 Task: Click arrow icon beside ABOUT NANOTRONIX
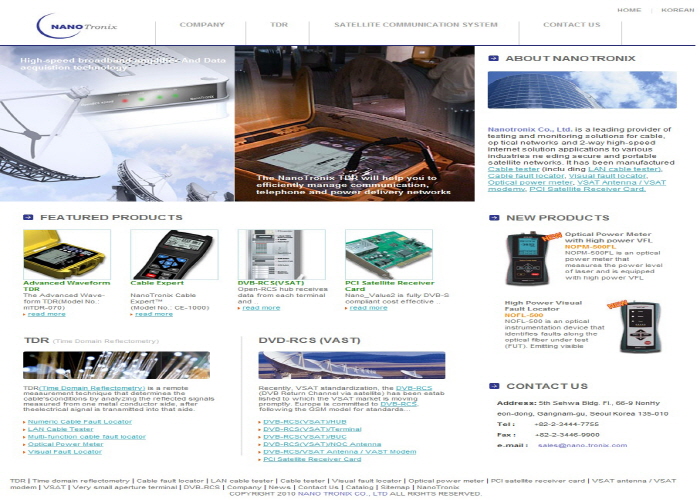coord(494,58)
